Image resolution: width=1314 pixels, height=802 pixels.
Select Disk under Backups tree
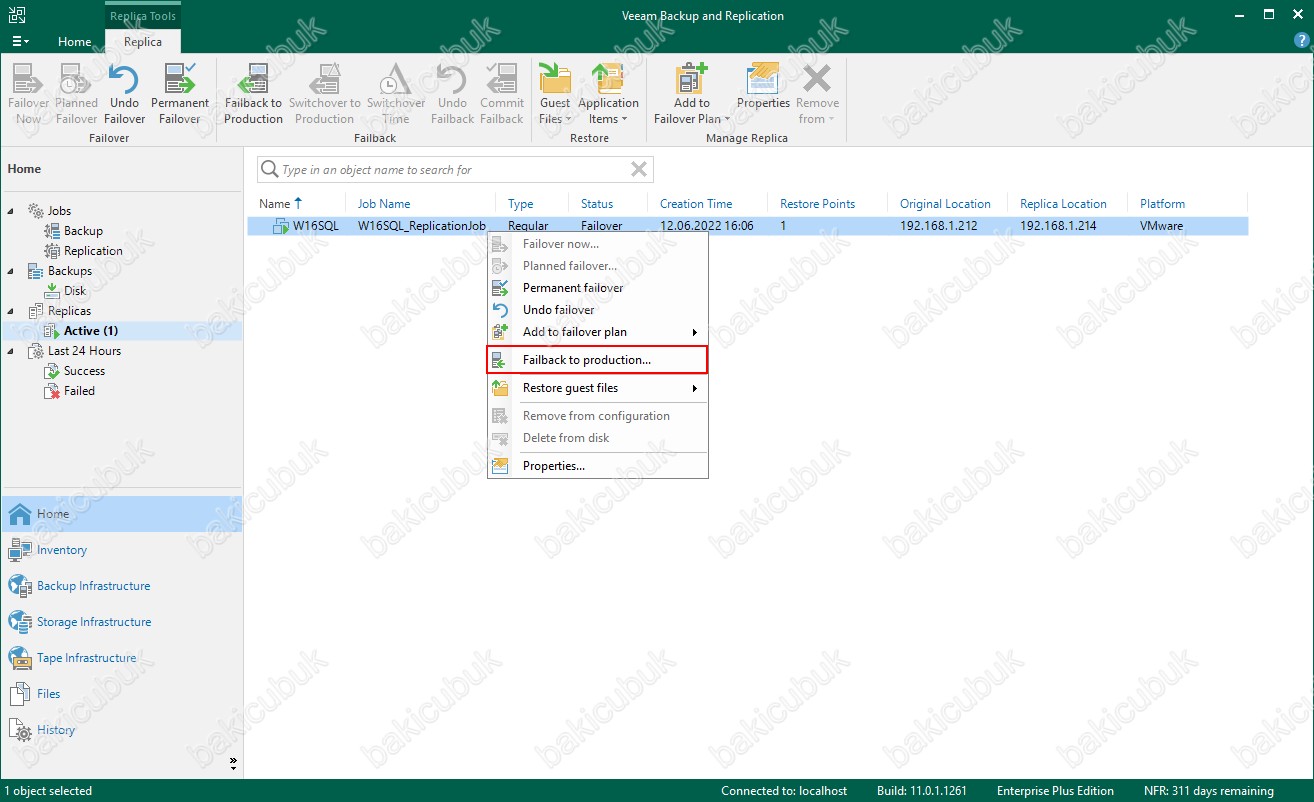point(75,291)
